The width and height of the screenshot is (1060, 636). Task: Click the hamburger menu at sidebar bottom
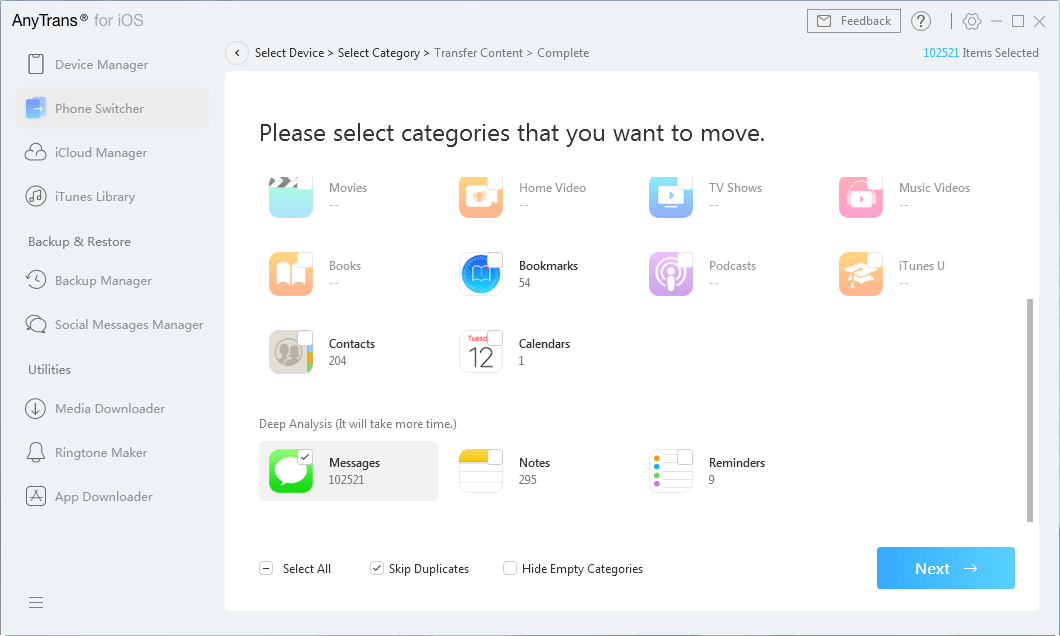[36, 602]
